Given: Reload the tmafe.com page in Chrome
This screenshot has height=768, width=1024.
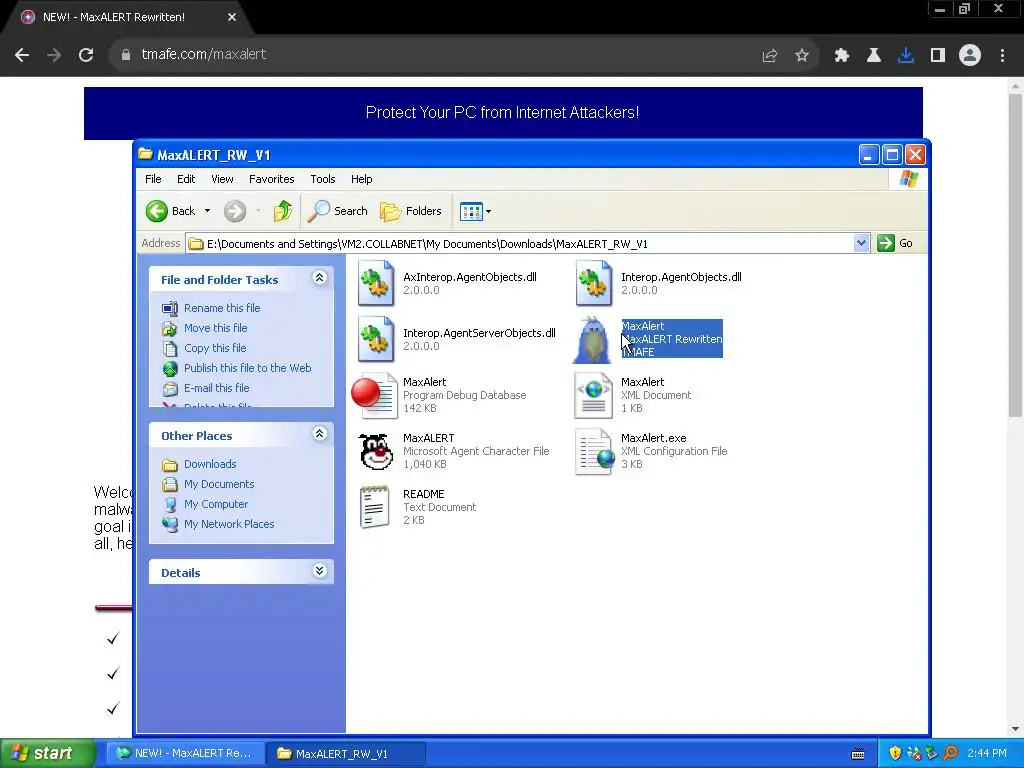Looking at the screenshot, I should click(86, 55).
